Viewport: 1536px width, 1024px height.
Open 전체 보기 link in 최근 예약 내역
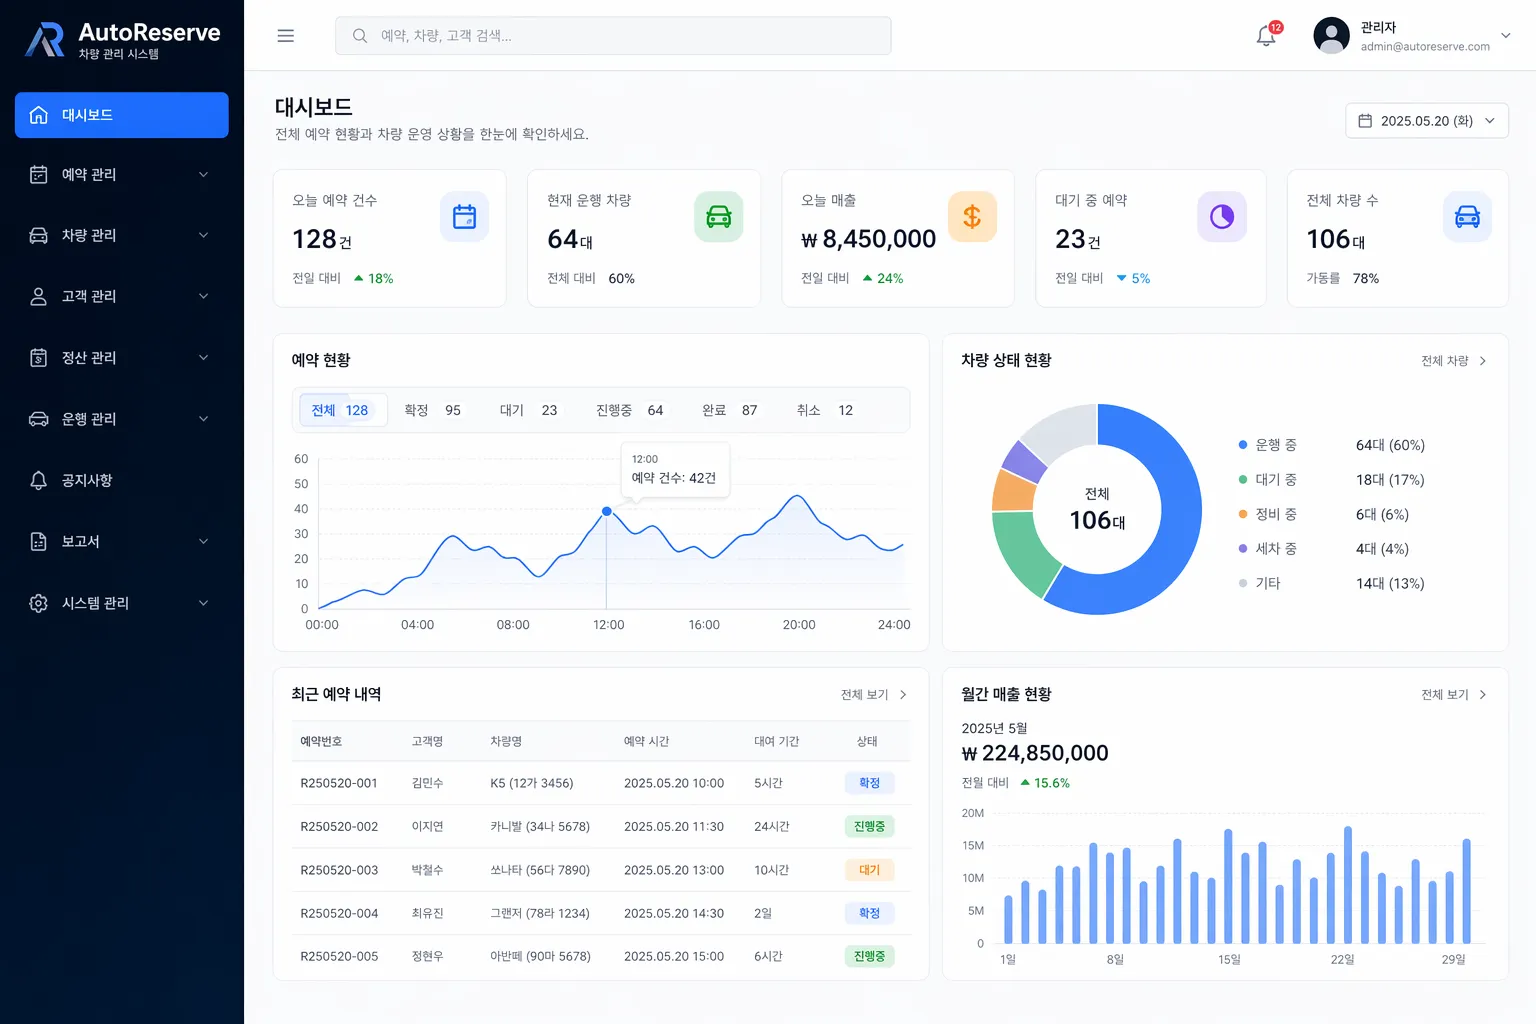point(874,695)
